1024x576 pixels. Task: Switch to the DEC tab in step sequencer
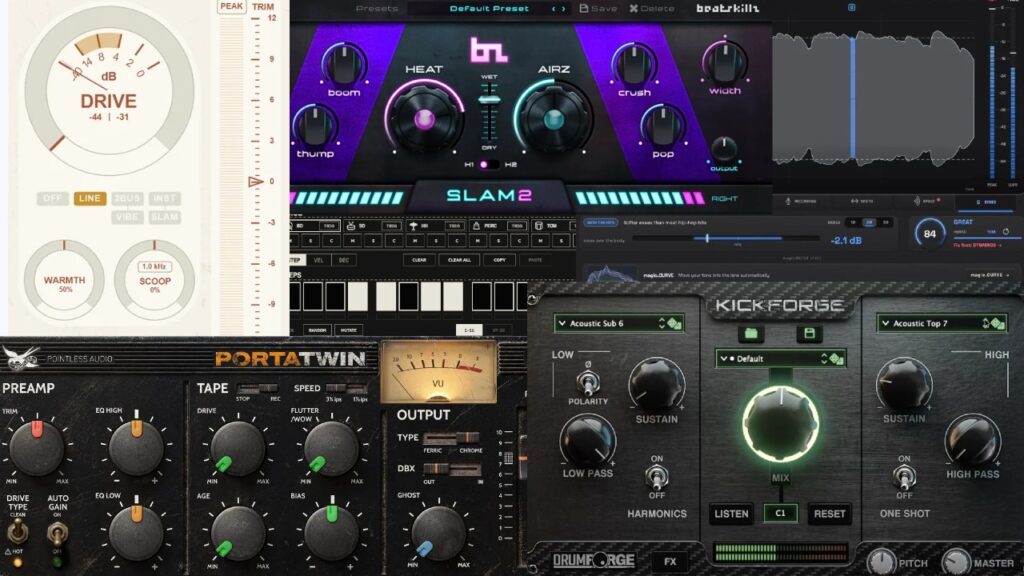click(344, 260)
